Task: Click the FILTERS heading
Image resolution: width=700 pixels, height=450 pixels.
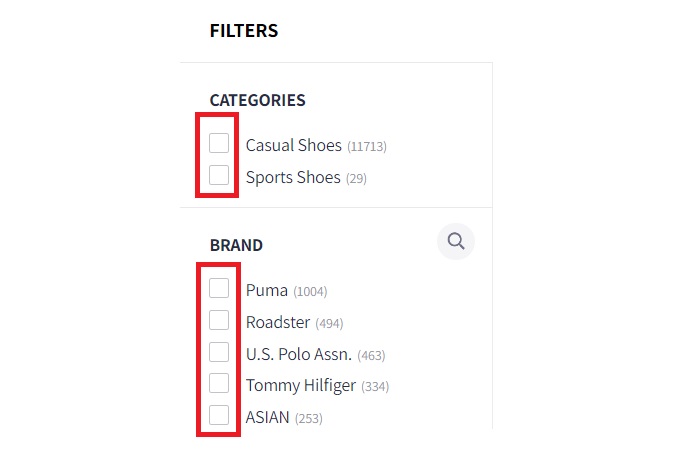Action: (x=243, y=31)
